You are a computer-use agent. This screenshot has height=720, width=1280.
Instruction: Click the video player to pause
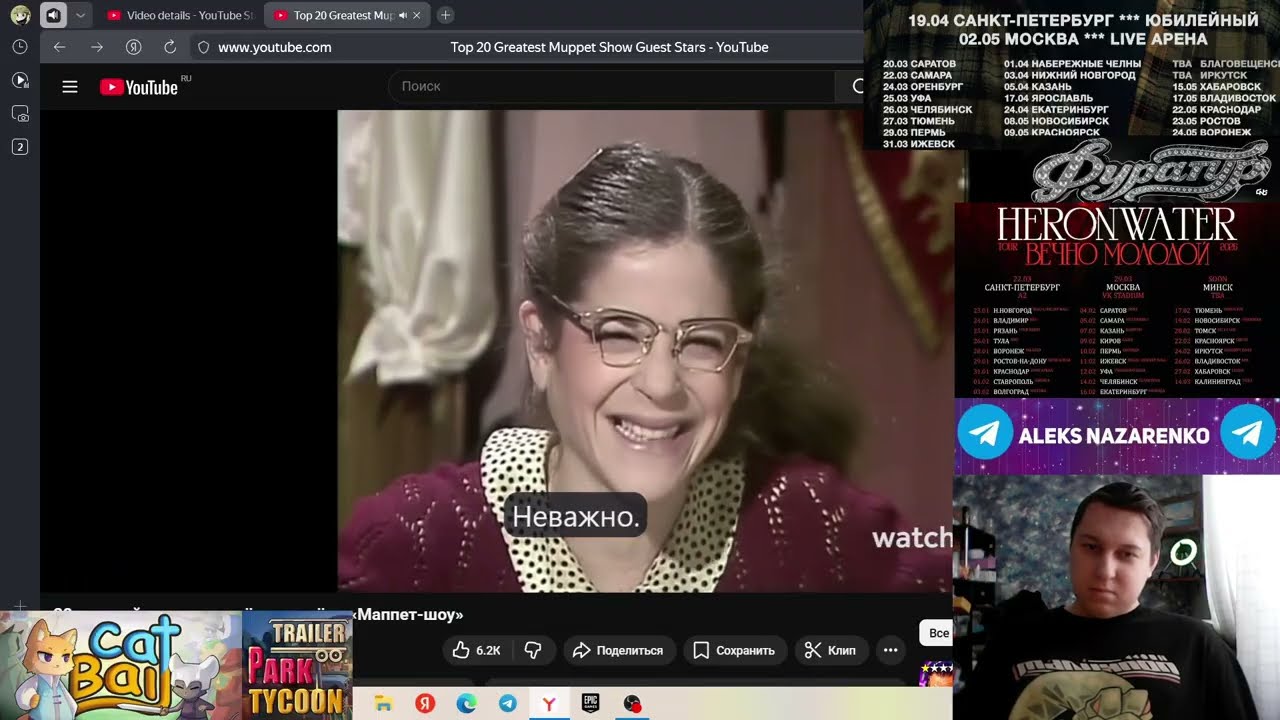645,350
